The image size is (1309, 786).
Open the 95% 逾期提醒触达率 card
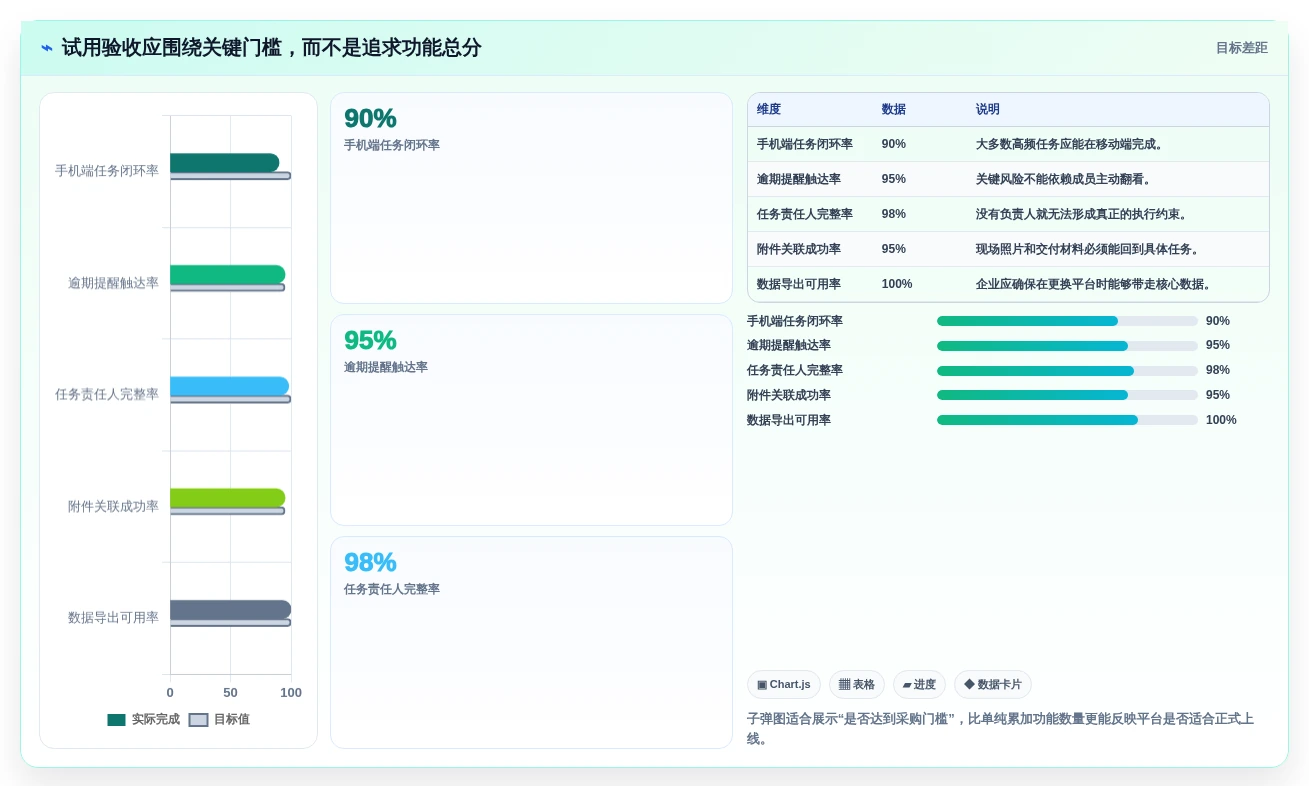point(531,420)
